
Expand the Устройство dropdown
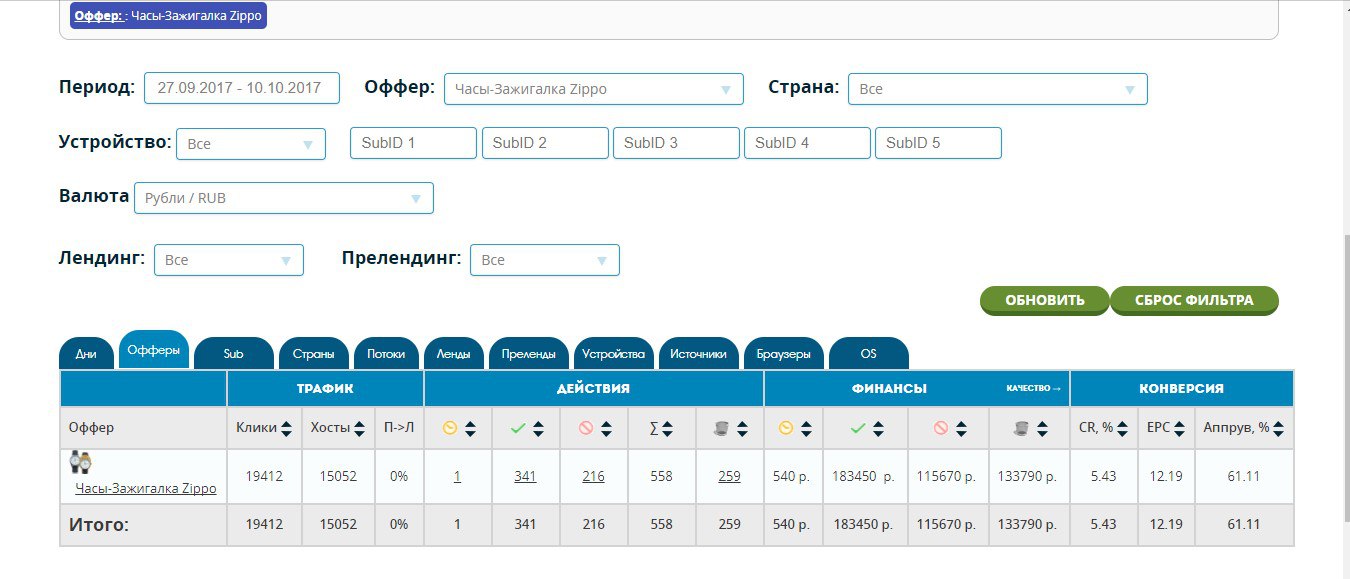coord(251,144)
